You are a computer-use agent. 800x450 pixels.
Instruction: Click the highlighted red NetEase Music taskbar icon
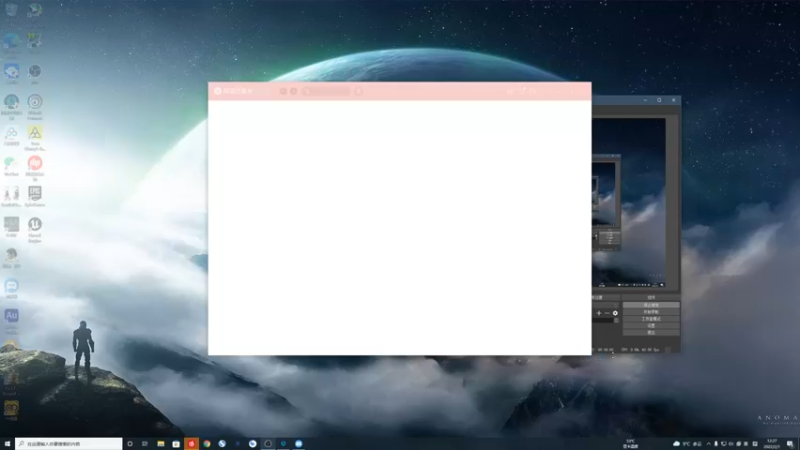coord(191,444)
